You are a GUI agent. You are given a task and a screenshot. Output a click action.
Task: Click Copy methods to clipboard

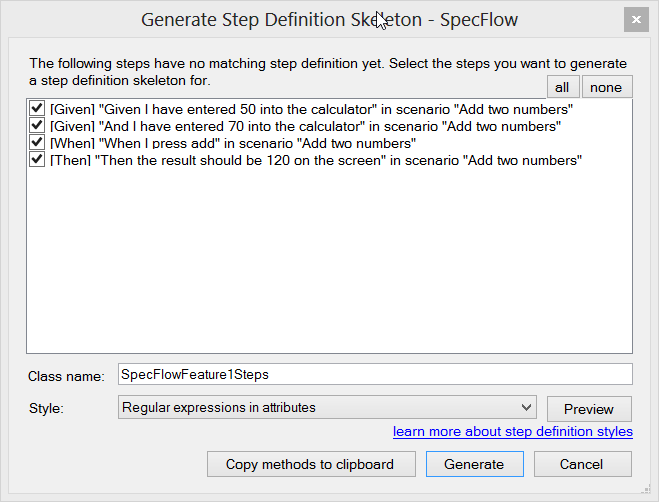point(309,464)
